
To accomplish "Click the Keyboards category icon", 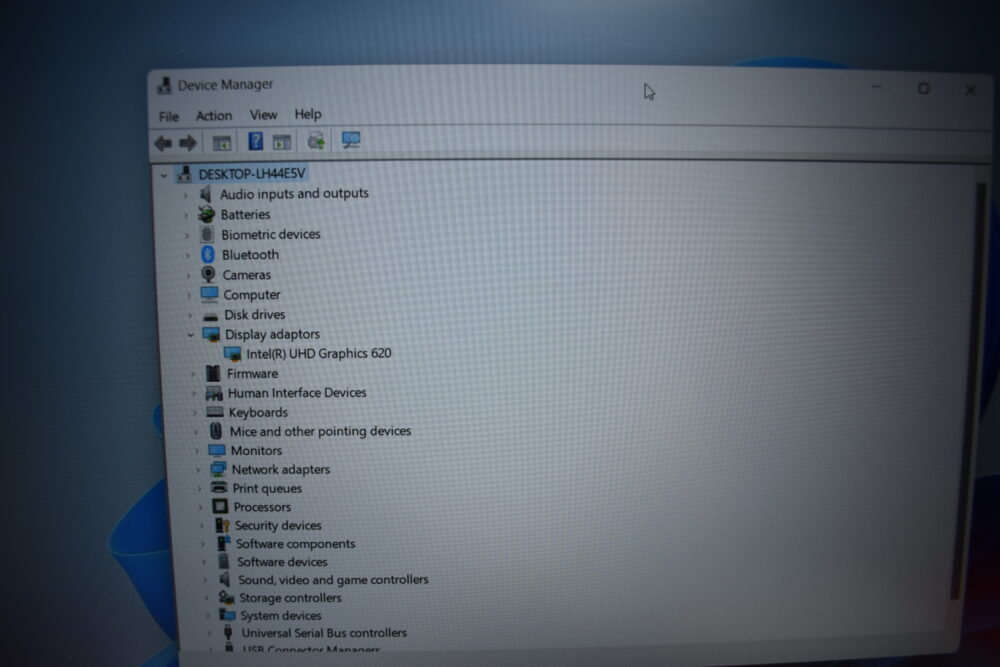I will tap(215, 412).
